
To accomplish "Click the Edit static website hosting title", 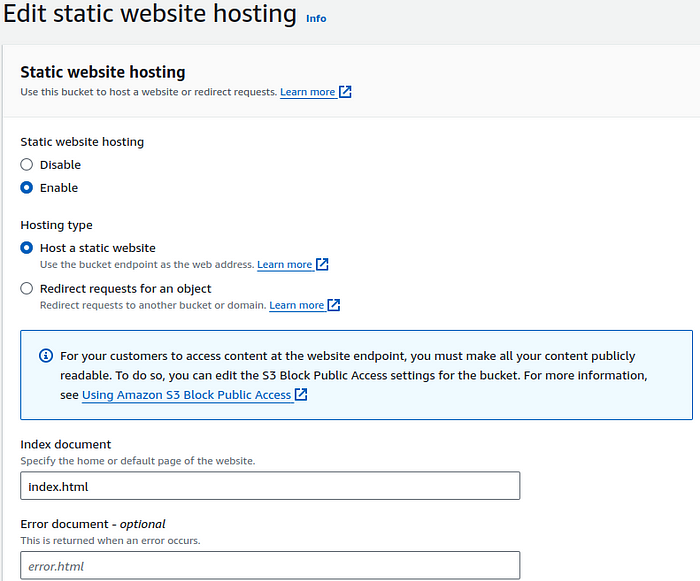I will tap(150, 13).
